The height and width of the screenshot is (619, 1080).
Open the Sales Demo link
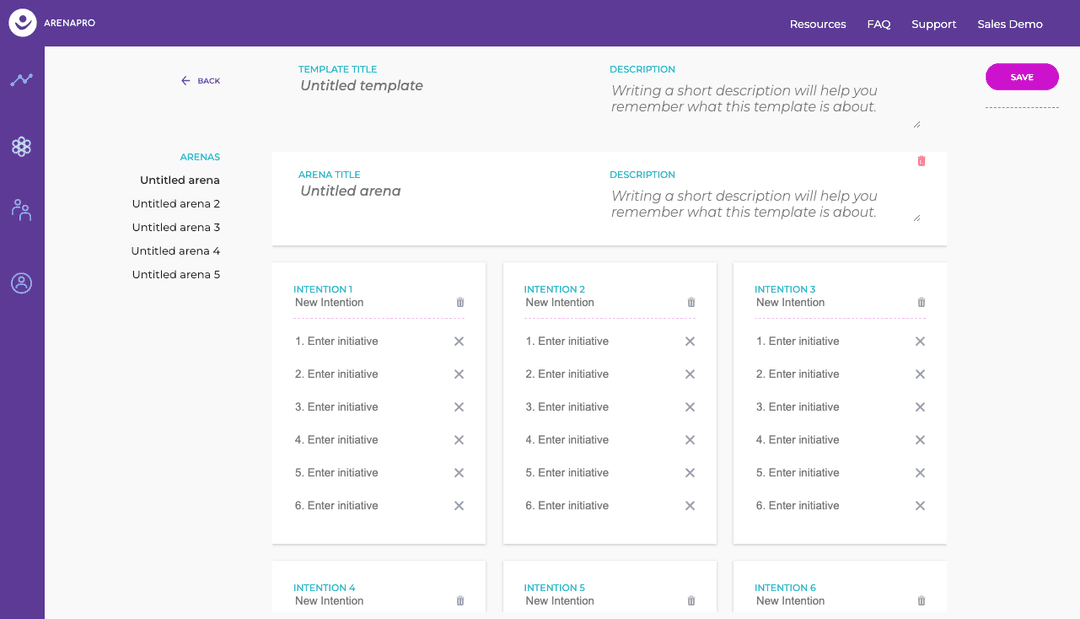click(x=1010, y=24)
